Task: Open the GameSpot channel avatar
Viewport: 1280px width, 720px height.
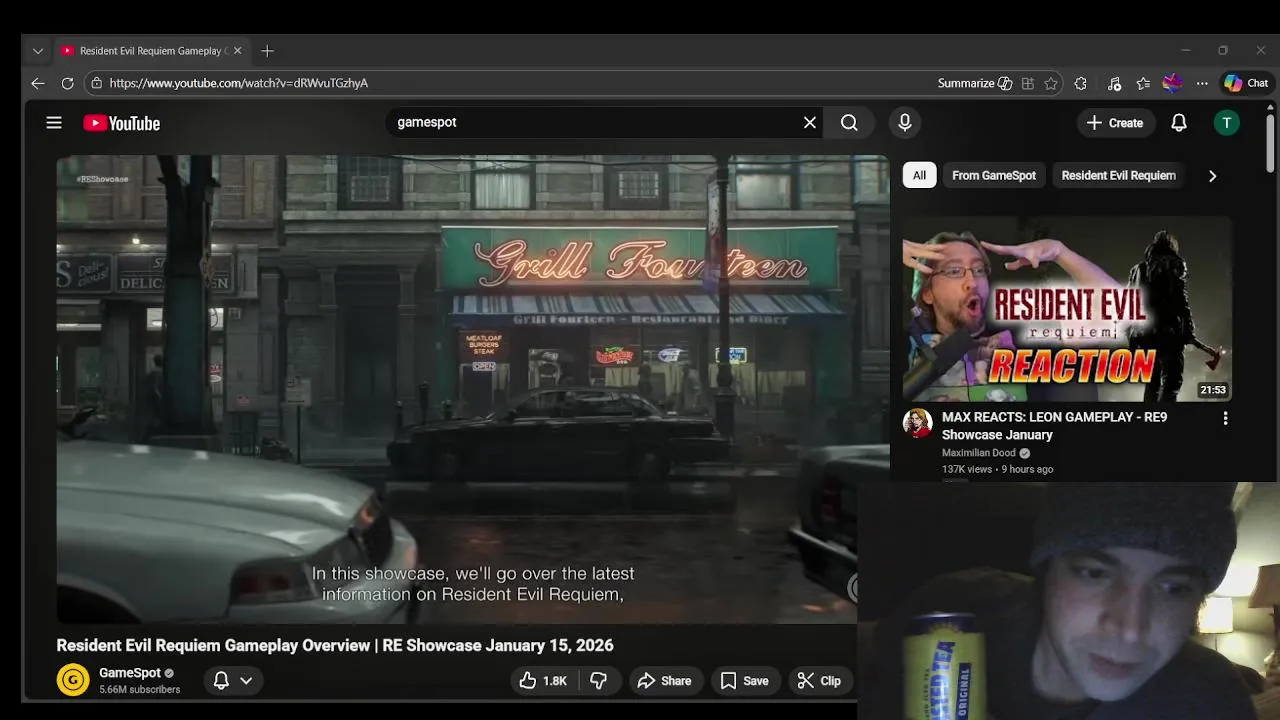Action: coord(72,680)
